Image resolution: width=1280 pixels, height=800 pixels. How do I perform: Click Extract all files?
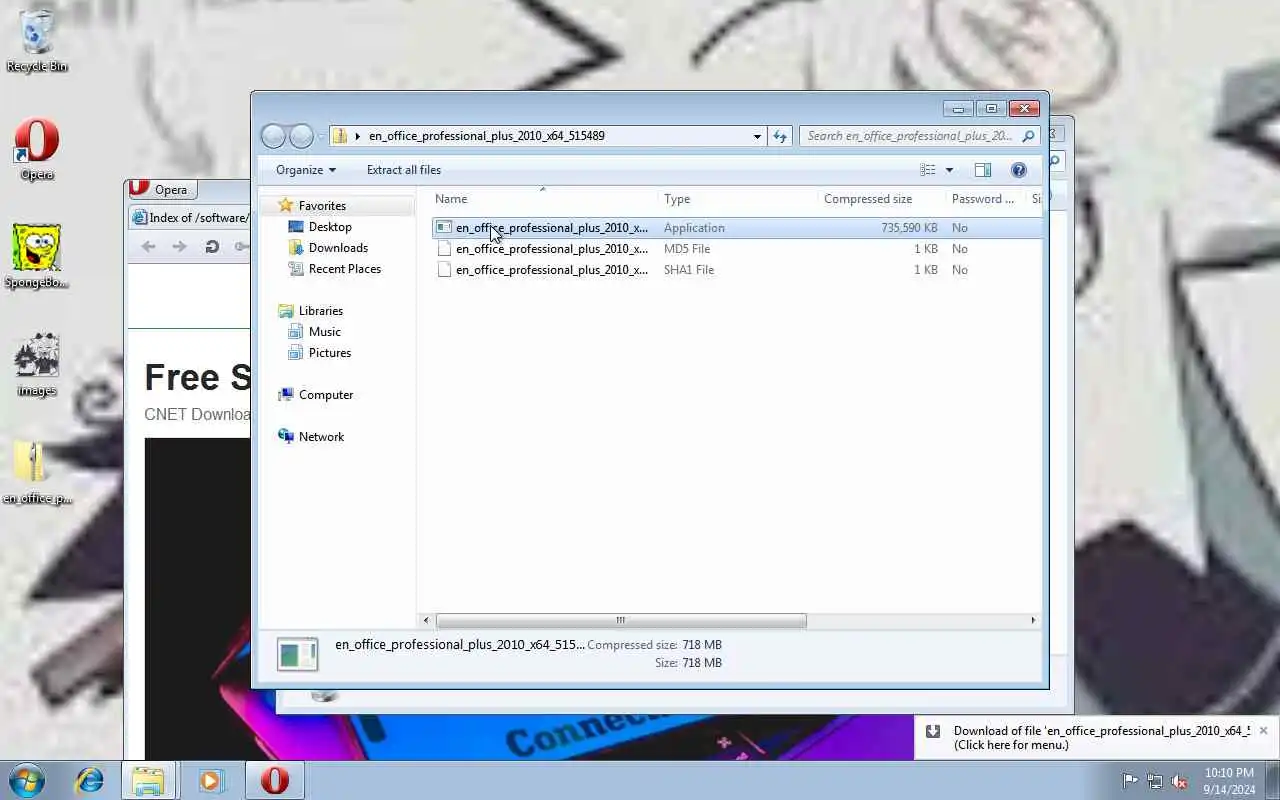click(x=404, y=170)
